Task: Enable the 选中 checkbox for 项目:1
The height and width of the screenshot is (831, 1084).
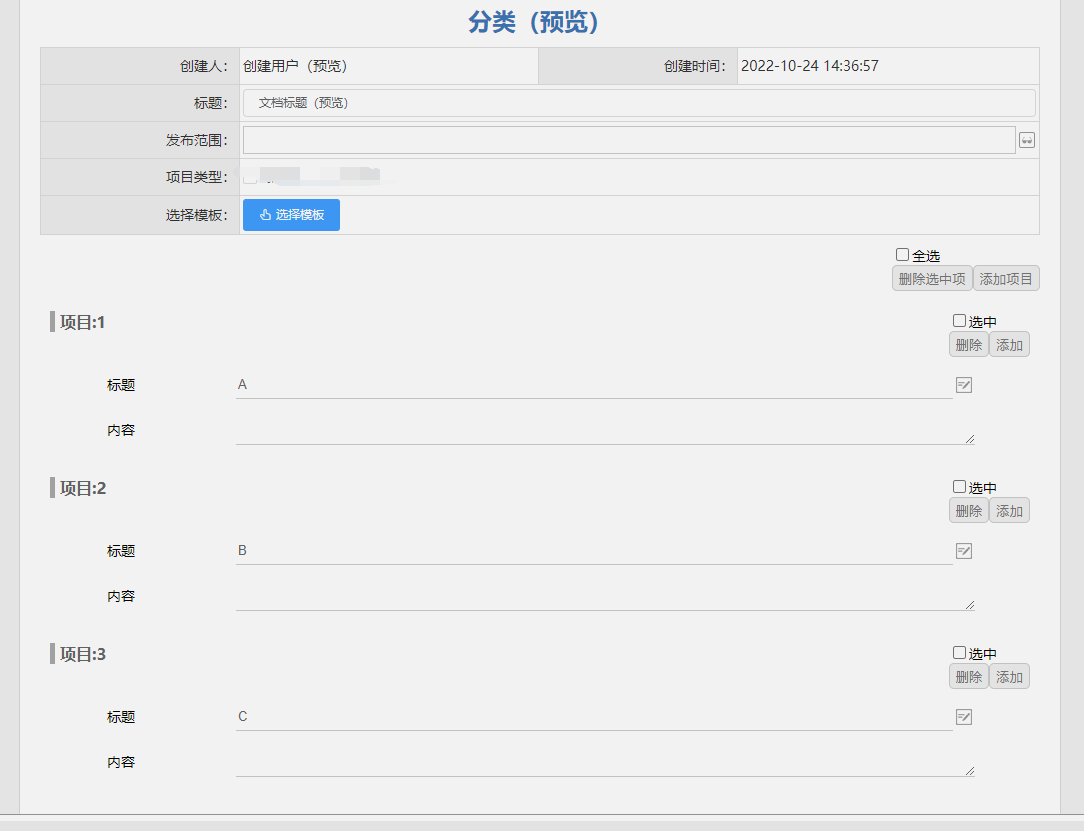Action: (957, 320)
